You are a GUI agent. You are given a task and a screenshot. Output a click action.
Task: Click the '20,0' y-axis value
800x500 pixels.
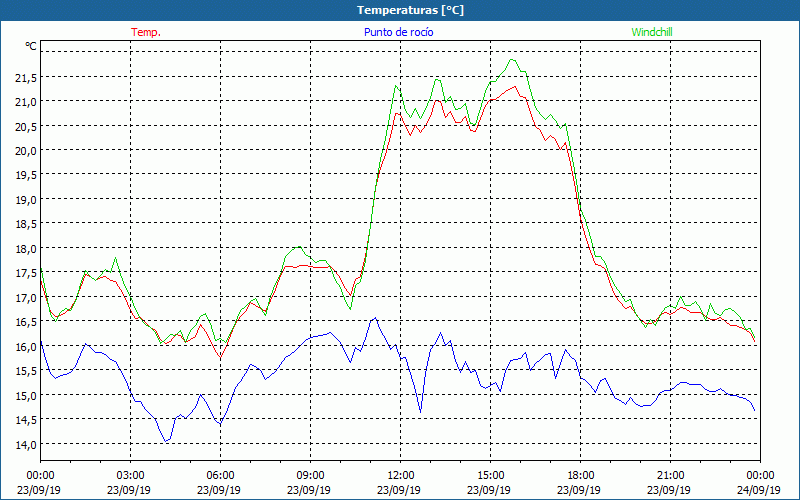26,151
